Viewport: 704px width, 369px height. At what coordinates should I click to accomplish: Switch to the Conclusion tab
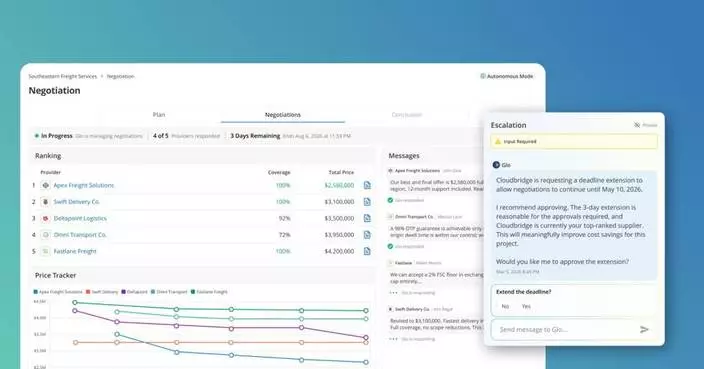click(x=407, y=115)
